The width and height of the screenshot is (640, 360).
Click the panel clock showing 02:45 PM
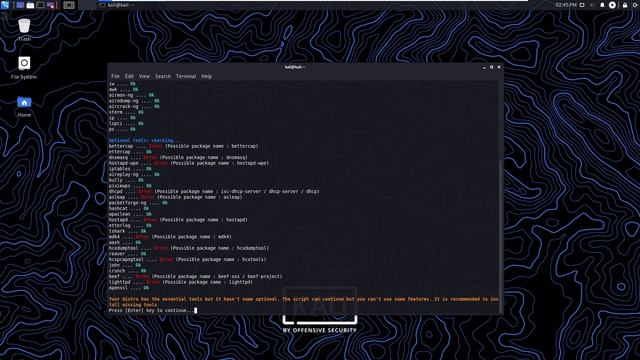point(566,5)
